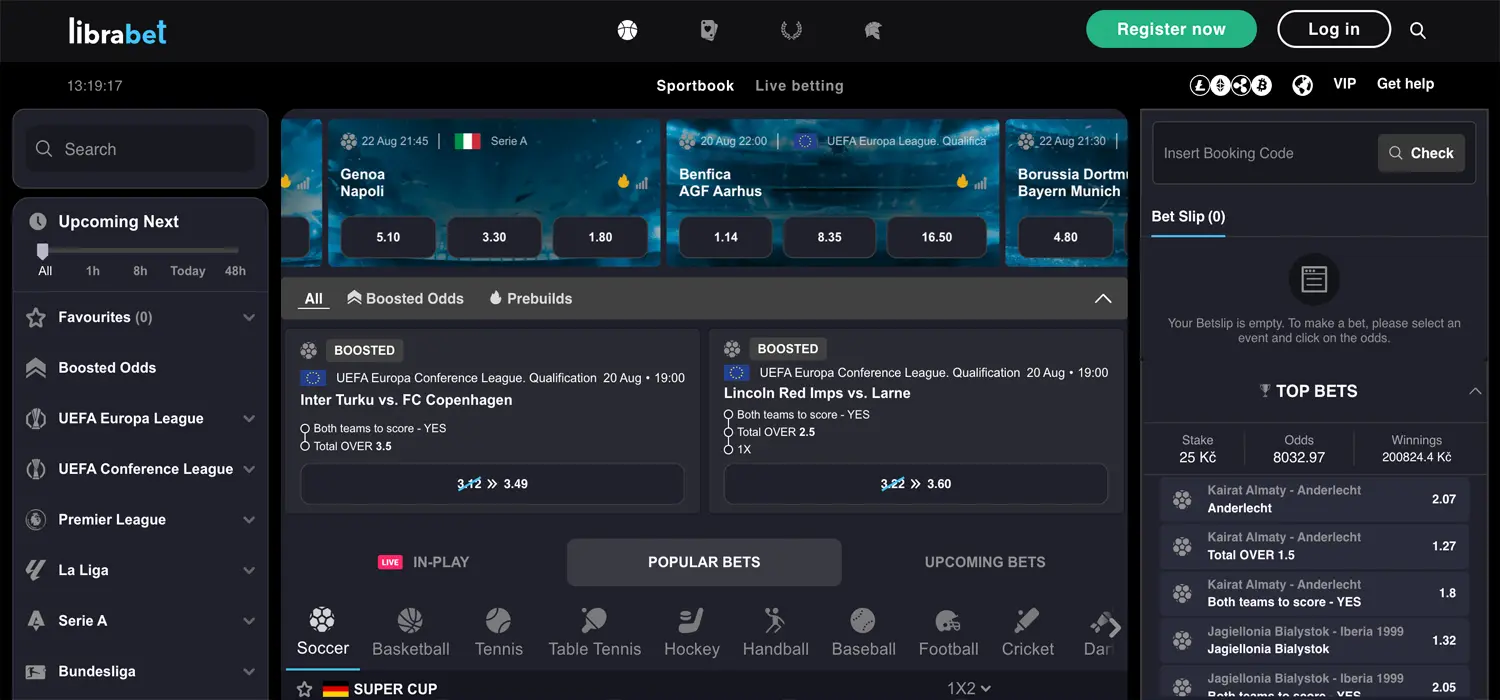The image size is (1500, 700).
Task: Set the time slider to 8h
Action: point(140,271)
